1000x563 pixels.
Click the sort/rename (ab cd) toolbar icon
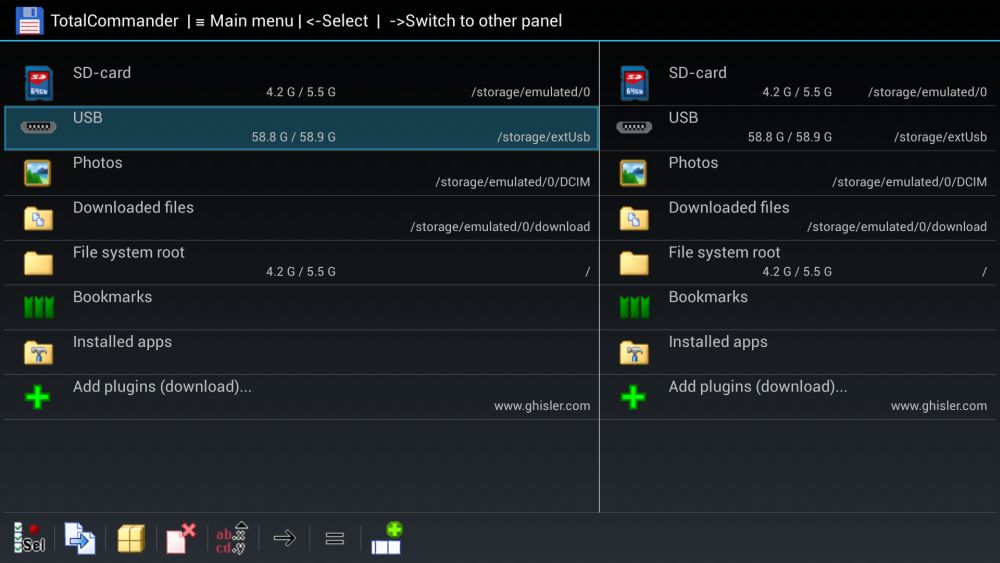(x=232, y=538)
